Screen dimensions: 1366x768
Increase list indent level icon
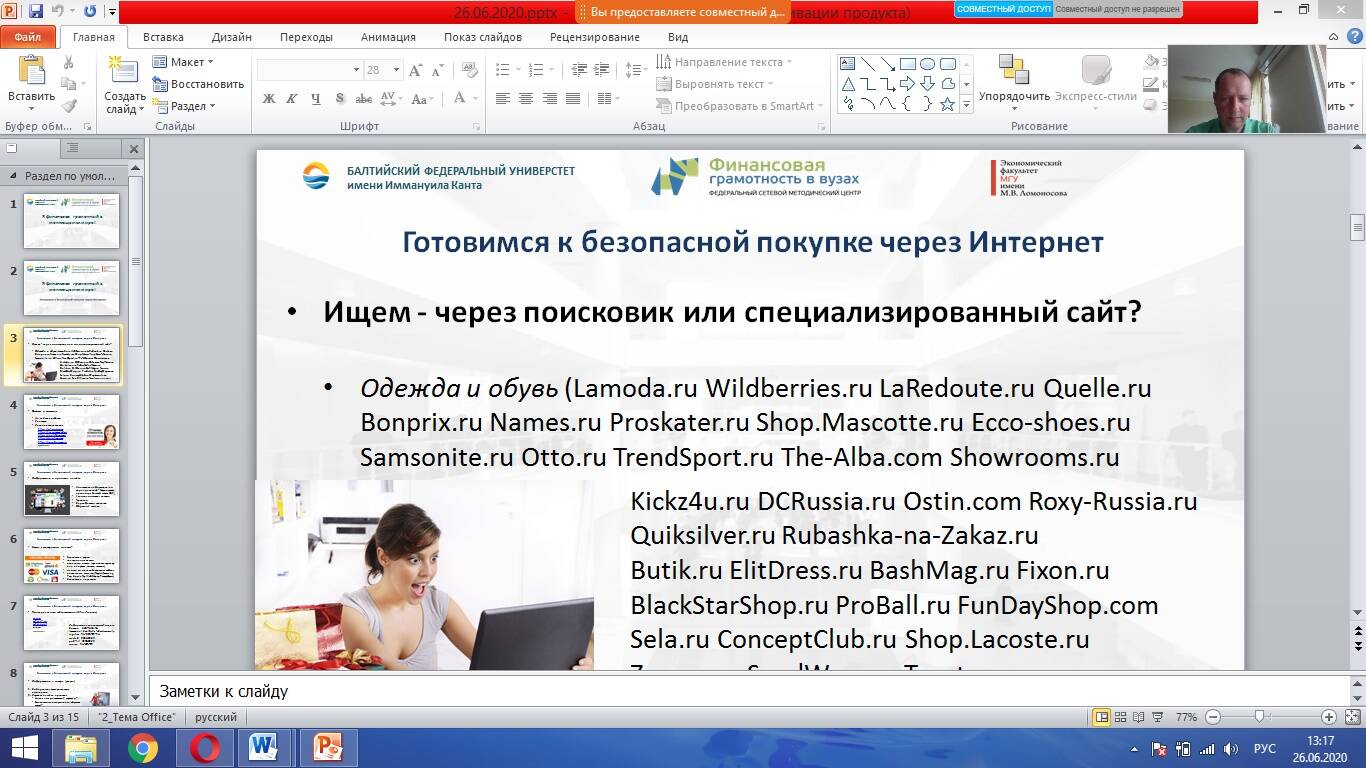pos(601,70)
